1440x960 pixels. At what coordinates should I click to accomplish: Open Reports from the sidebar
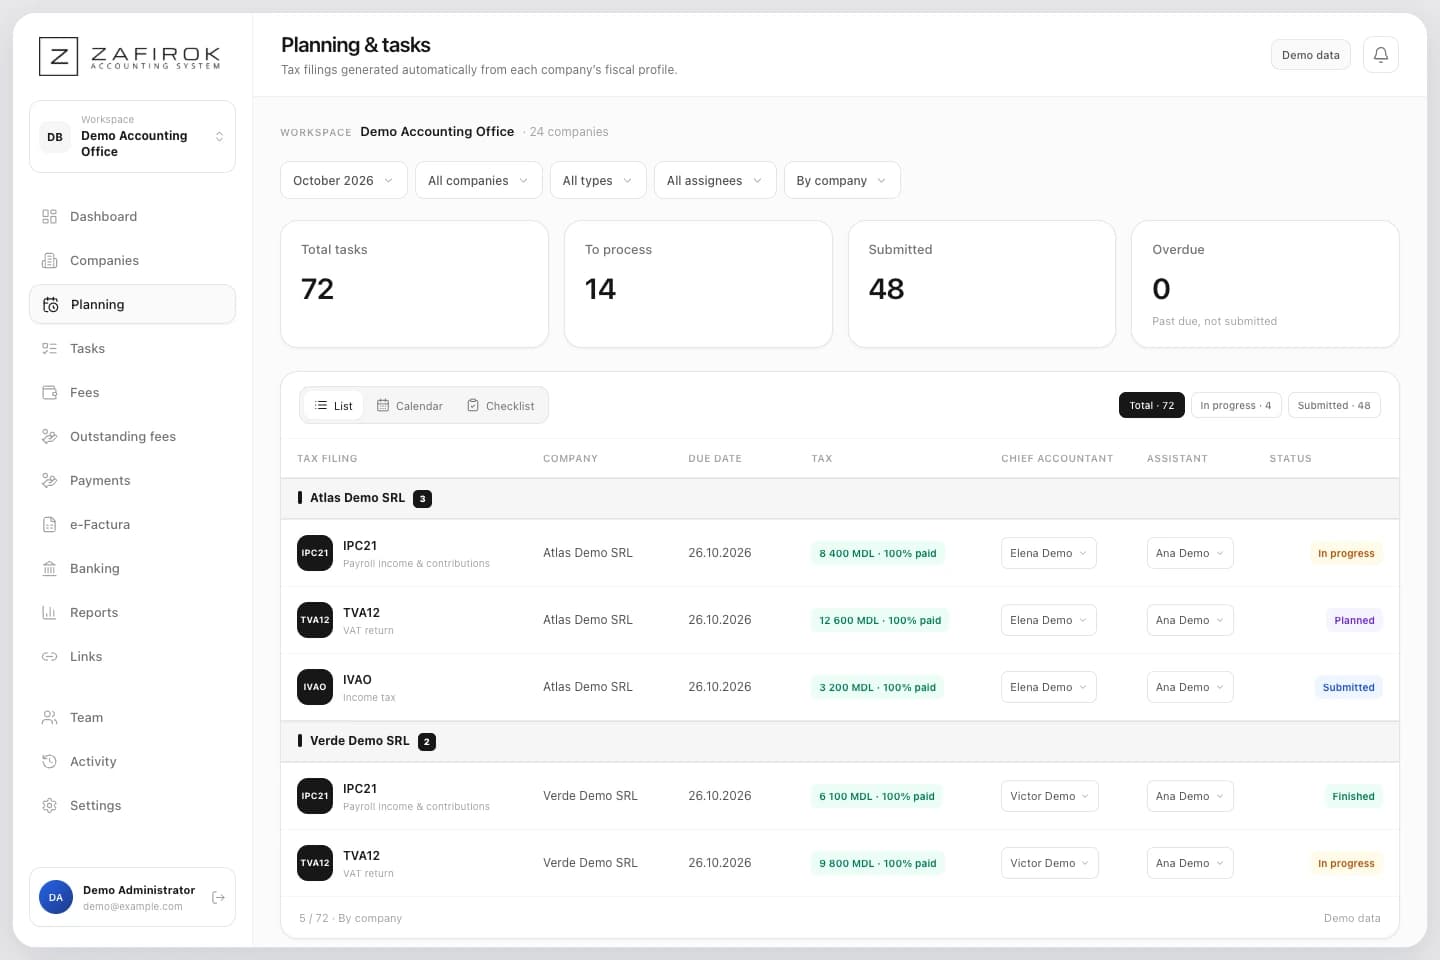click(133, 613)
